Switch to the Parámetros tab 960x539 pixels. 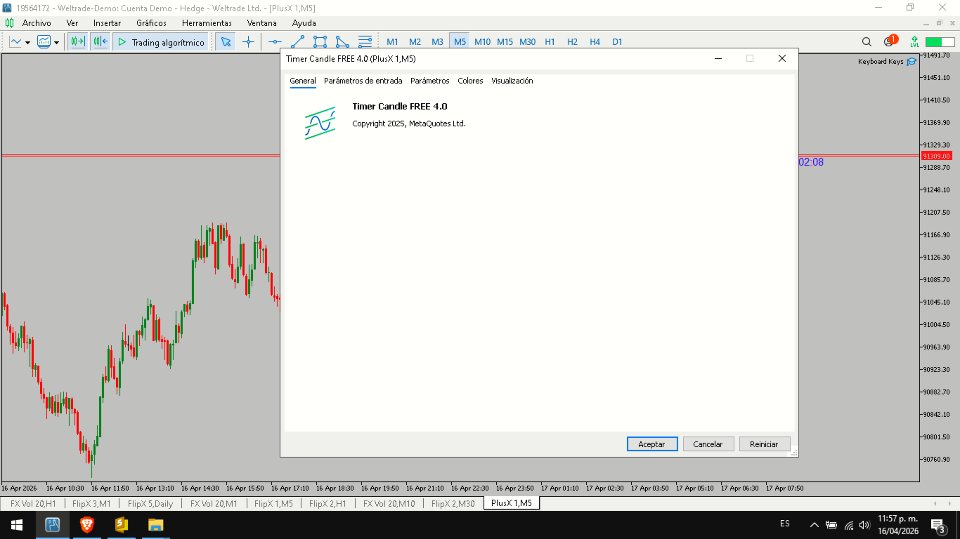pos(430,81)
